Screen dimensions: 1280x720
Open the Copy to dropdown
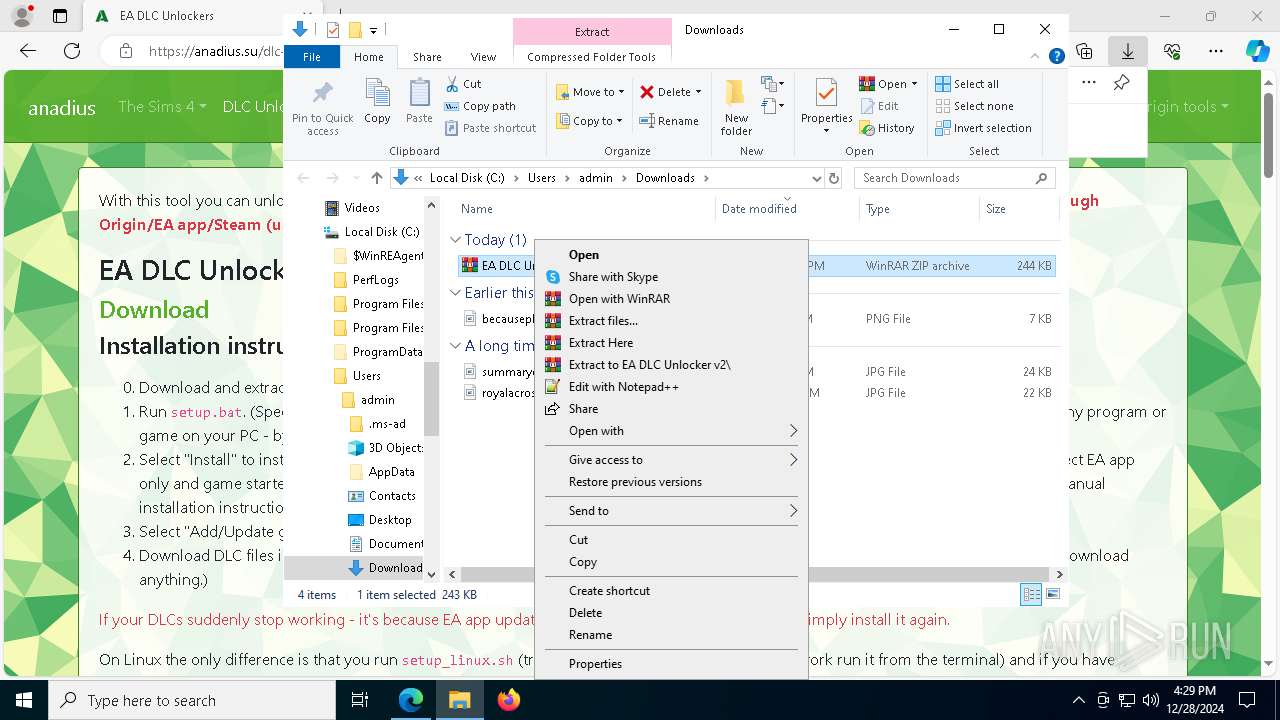tap(590, 121)
